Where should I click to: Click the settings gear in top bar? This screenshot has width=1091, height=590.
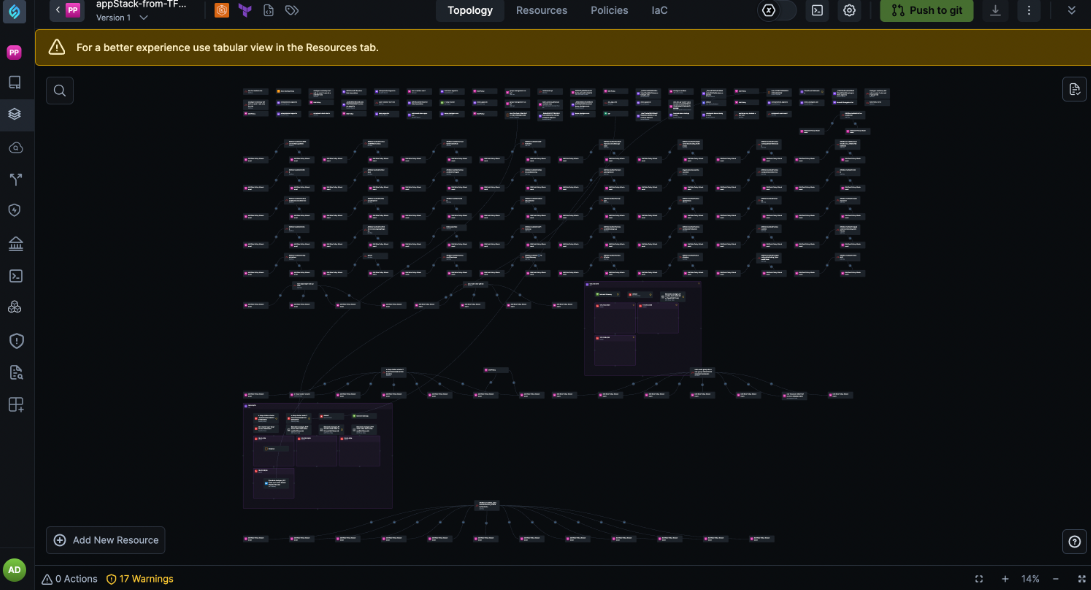pyautogui.click(x=849, y=10)
